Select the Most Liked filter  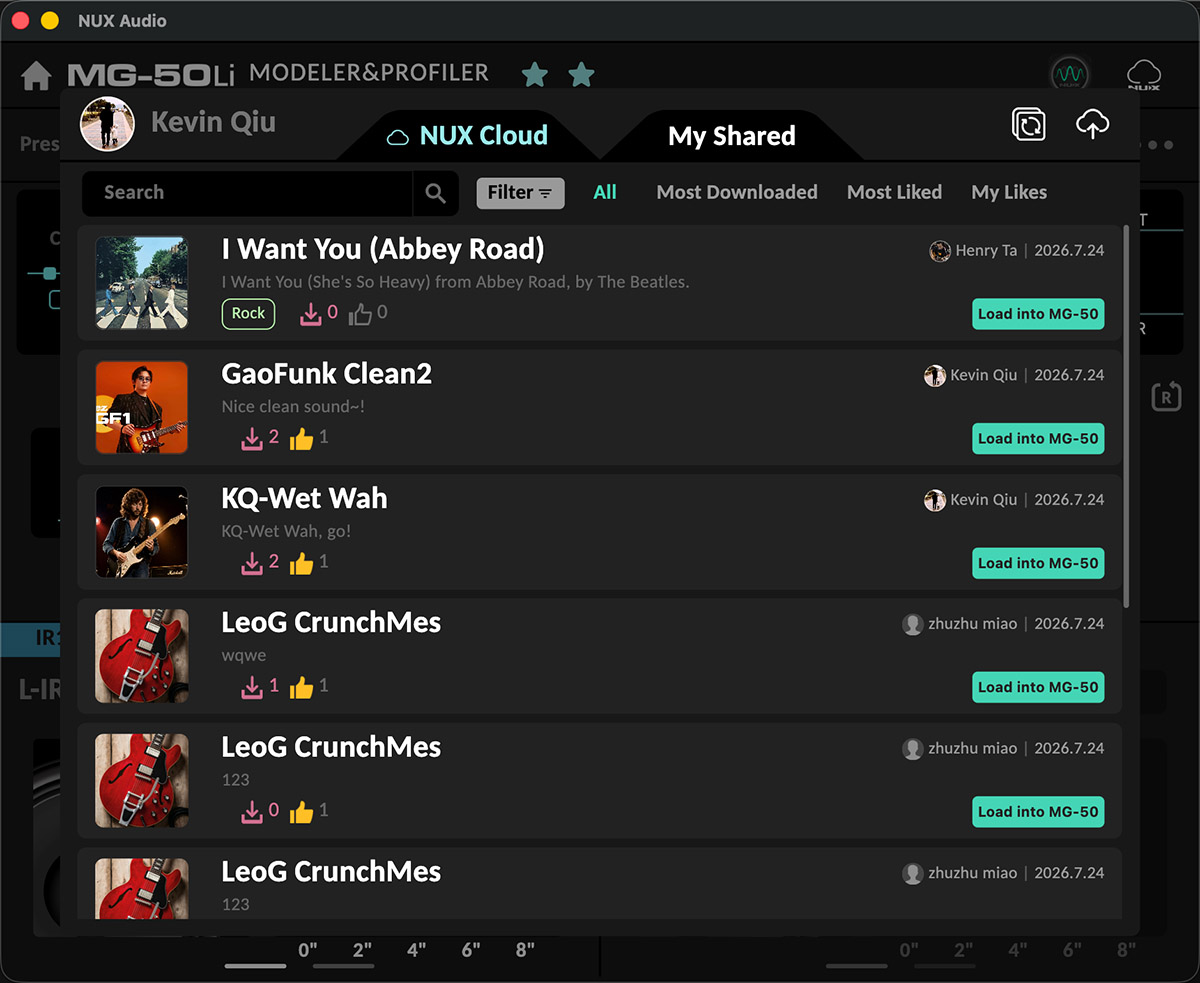click(894, 192)
